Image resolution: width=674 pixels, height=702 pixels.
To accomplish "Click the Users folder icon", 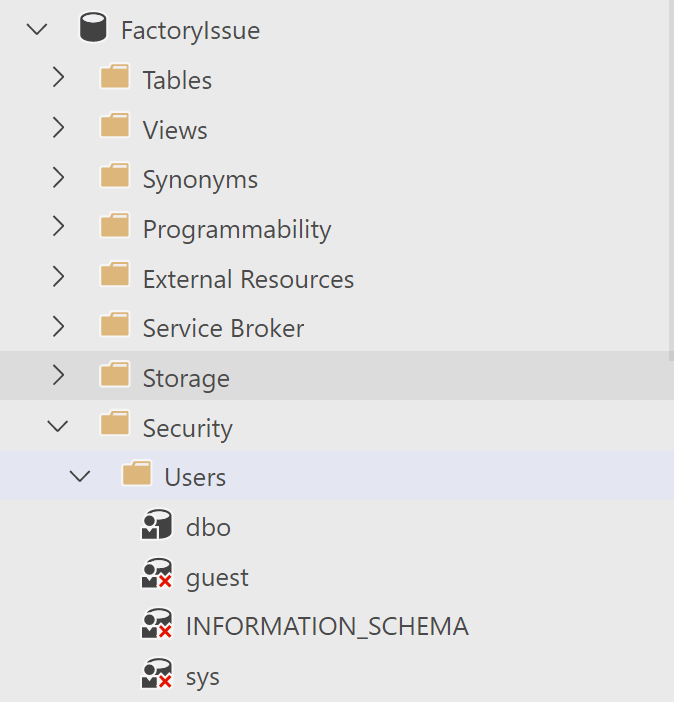I will pos(137,473).
